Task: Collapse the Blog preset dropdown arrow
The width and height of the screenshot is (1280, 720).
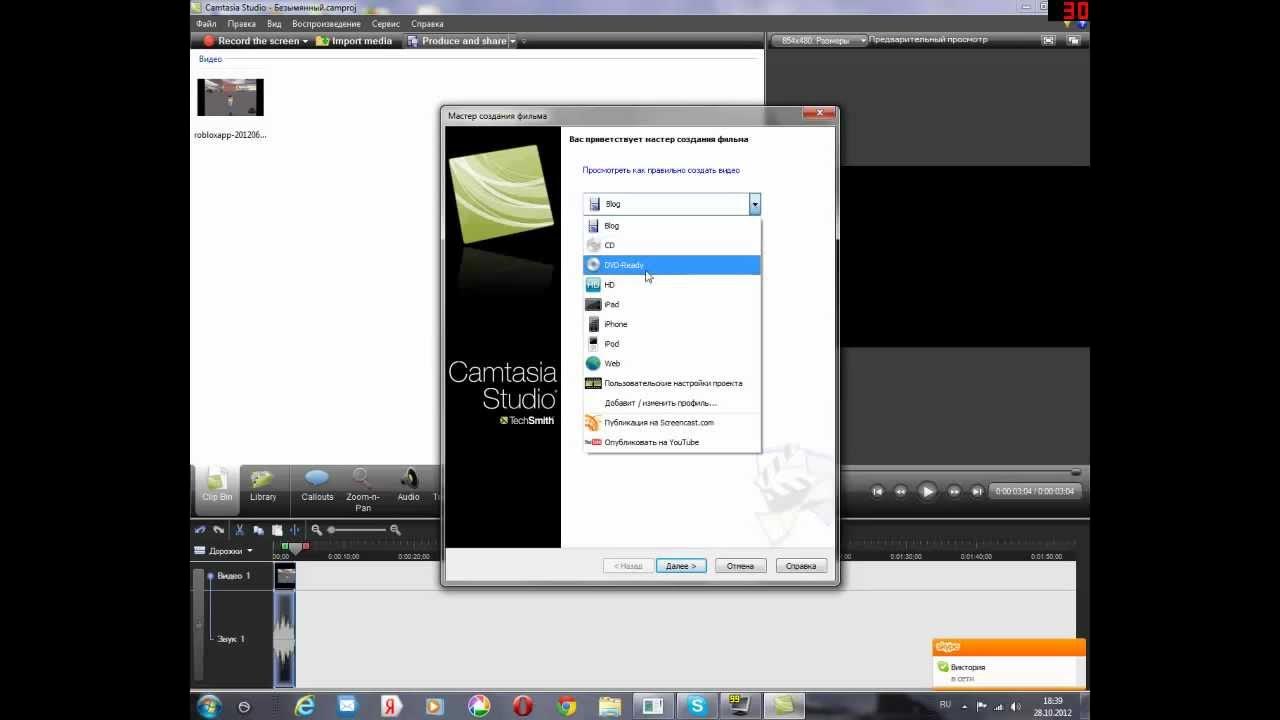Action: (755, 204)
